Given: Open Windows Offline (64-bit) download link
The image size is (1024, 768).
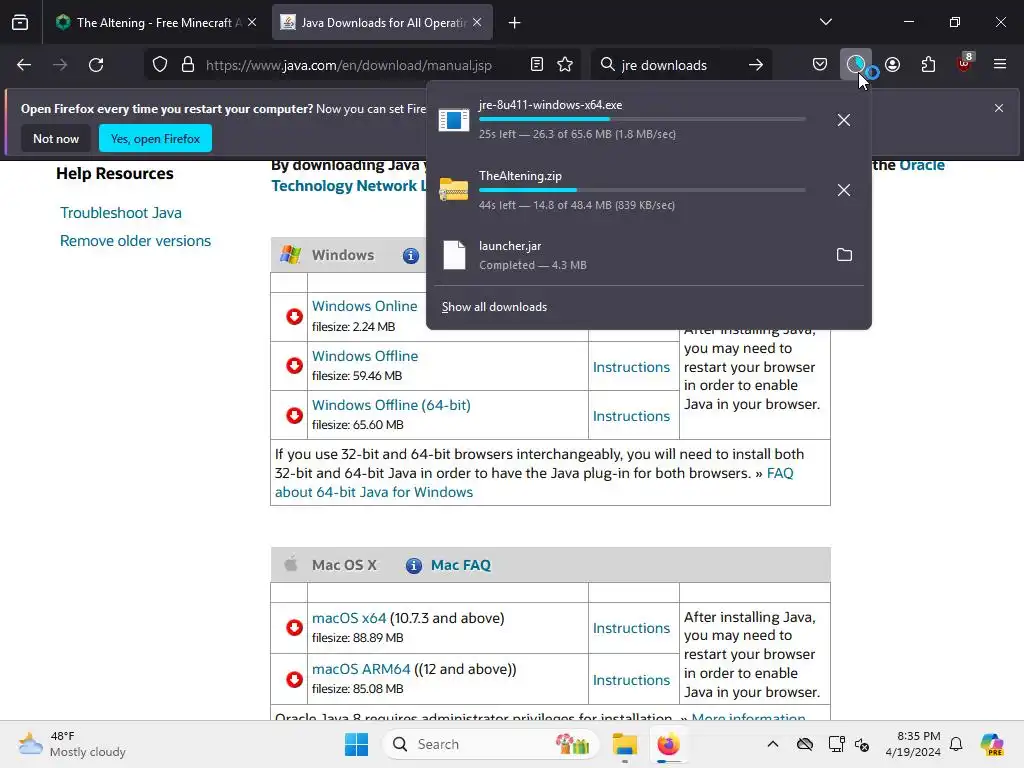Looking at the screenshot, I should coord(391,405).
